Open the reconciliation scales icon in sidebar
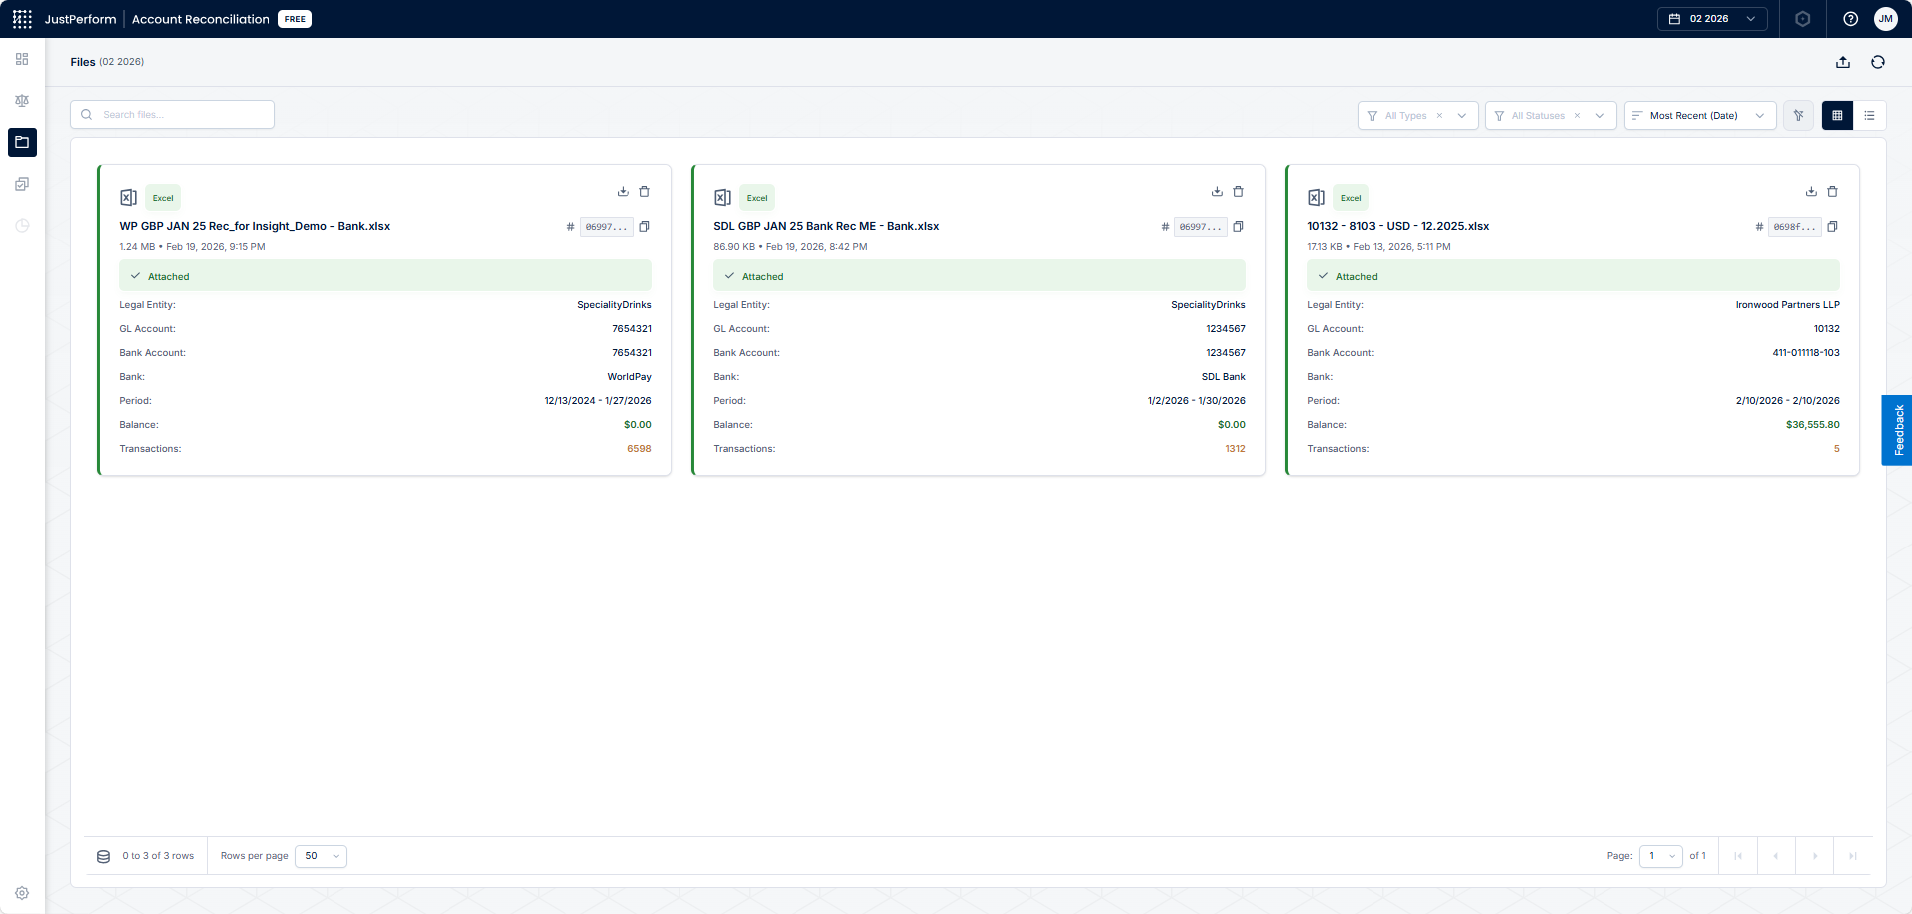 [22, 101]
